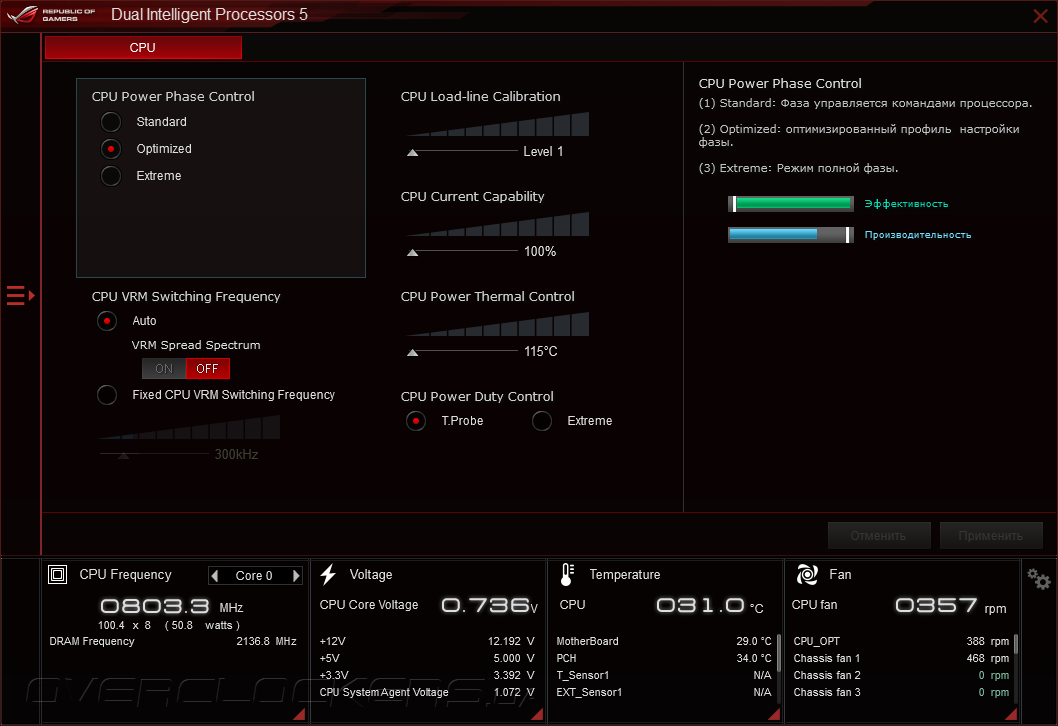Screen dimensions: 1058x726
Task: Click the 100% current capability value
Action: pyautogui.click(x=540, y=251)
